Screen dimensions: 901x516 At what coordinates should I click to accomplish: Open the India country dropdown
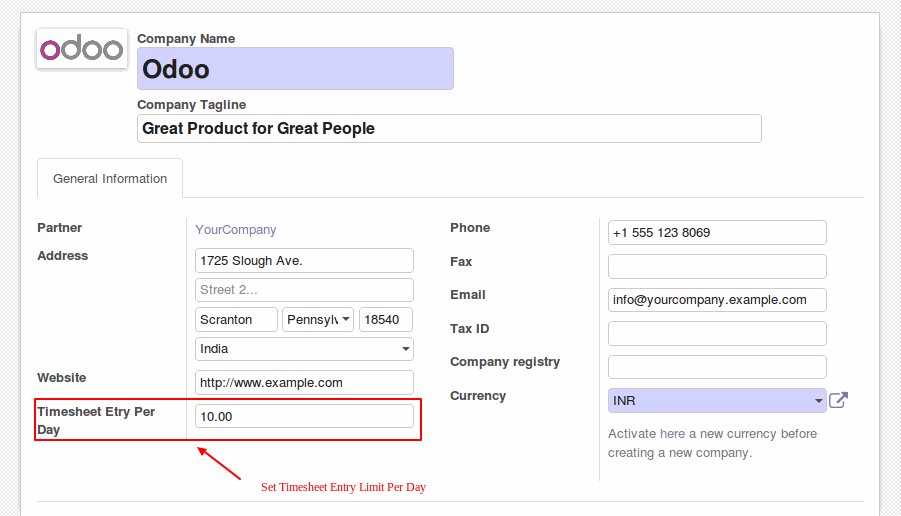tap(304, 349)
